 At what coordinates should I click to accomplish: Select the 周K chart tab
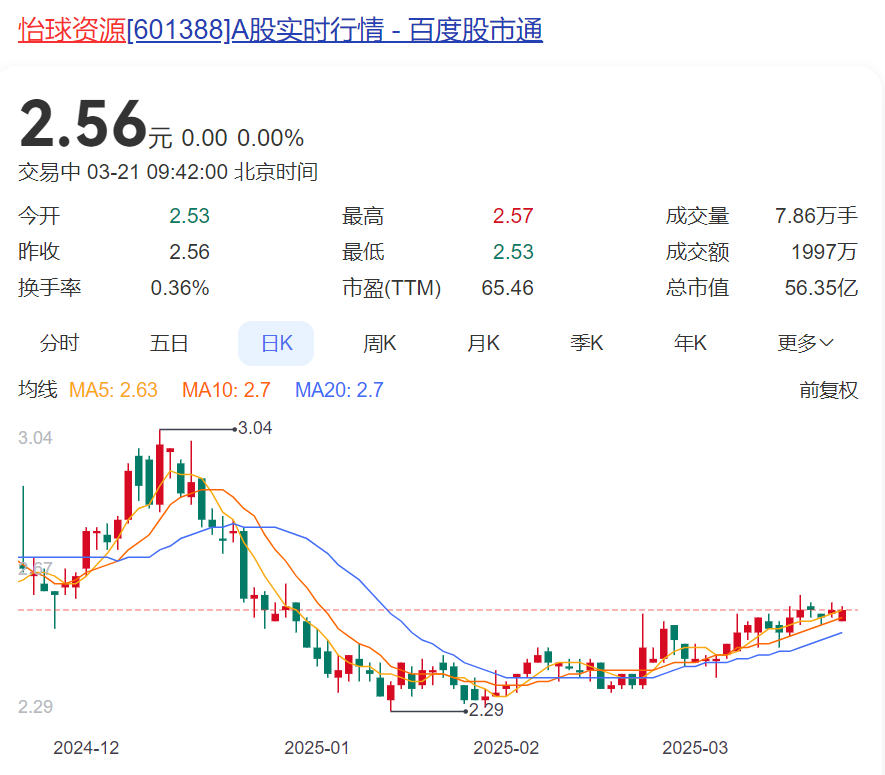coord(380,343)
